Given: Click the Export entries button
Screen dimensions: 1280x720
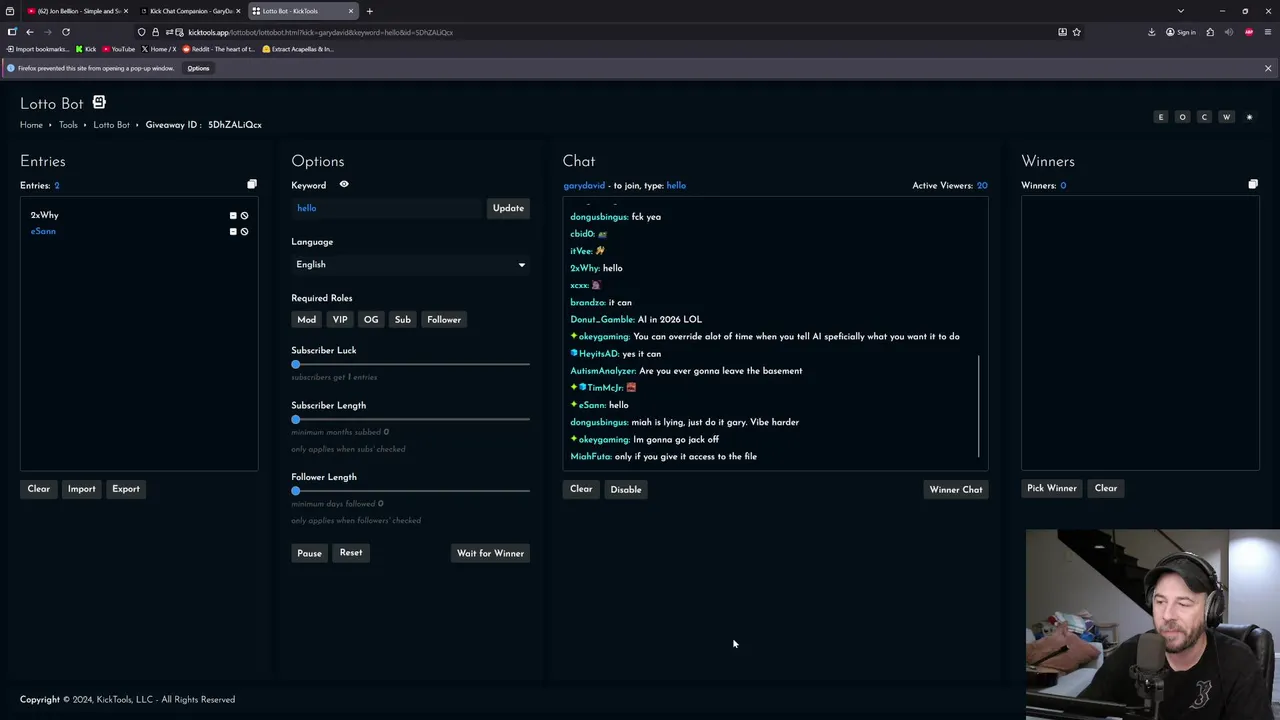Looking at the screenshot, I should (126, 489).
